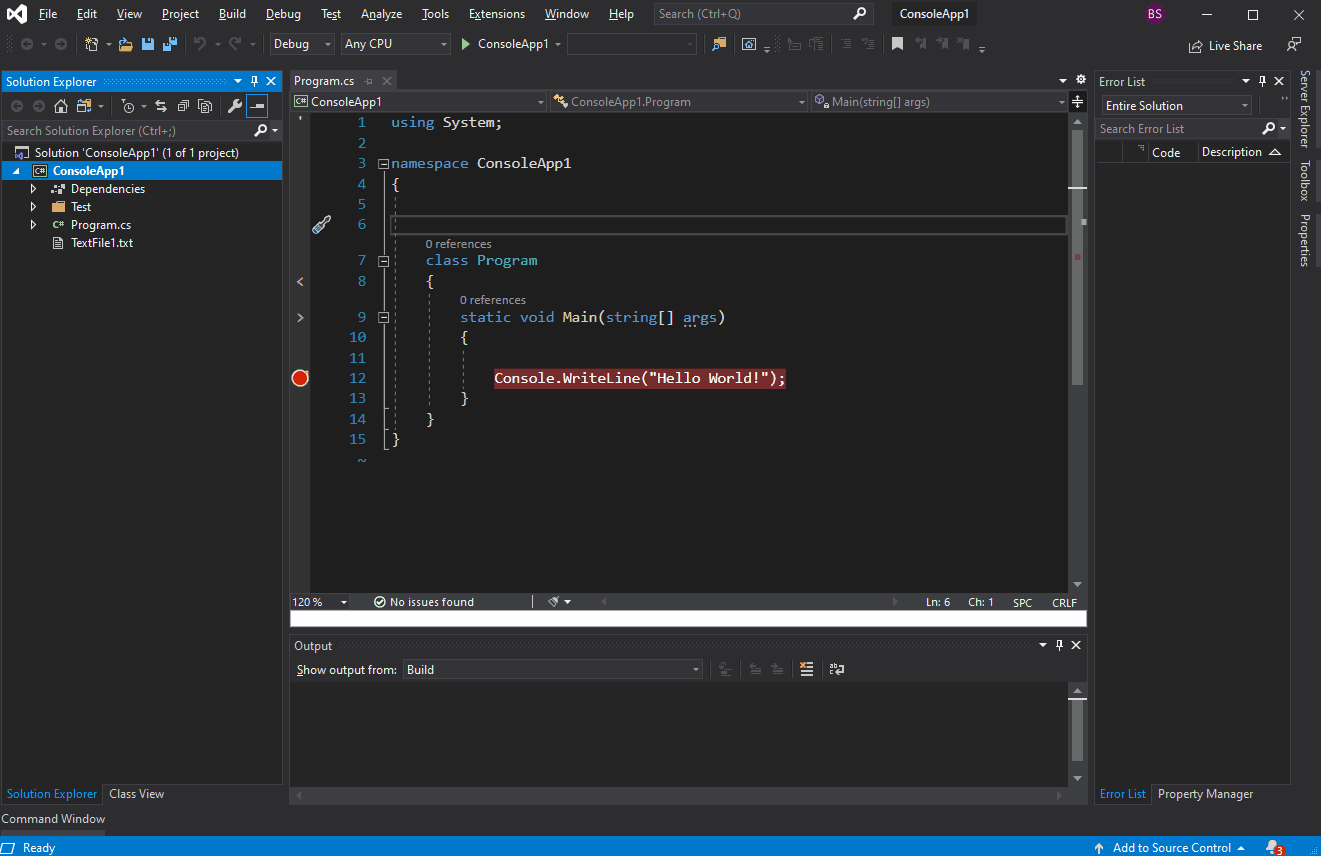1321x856 pixels.
Task: Toggle Preview Selected Items button
Action: pyautogui.click(x=257, y=106)
